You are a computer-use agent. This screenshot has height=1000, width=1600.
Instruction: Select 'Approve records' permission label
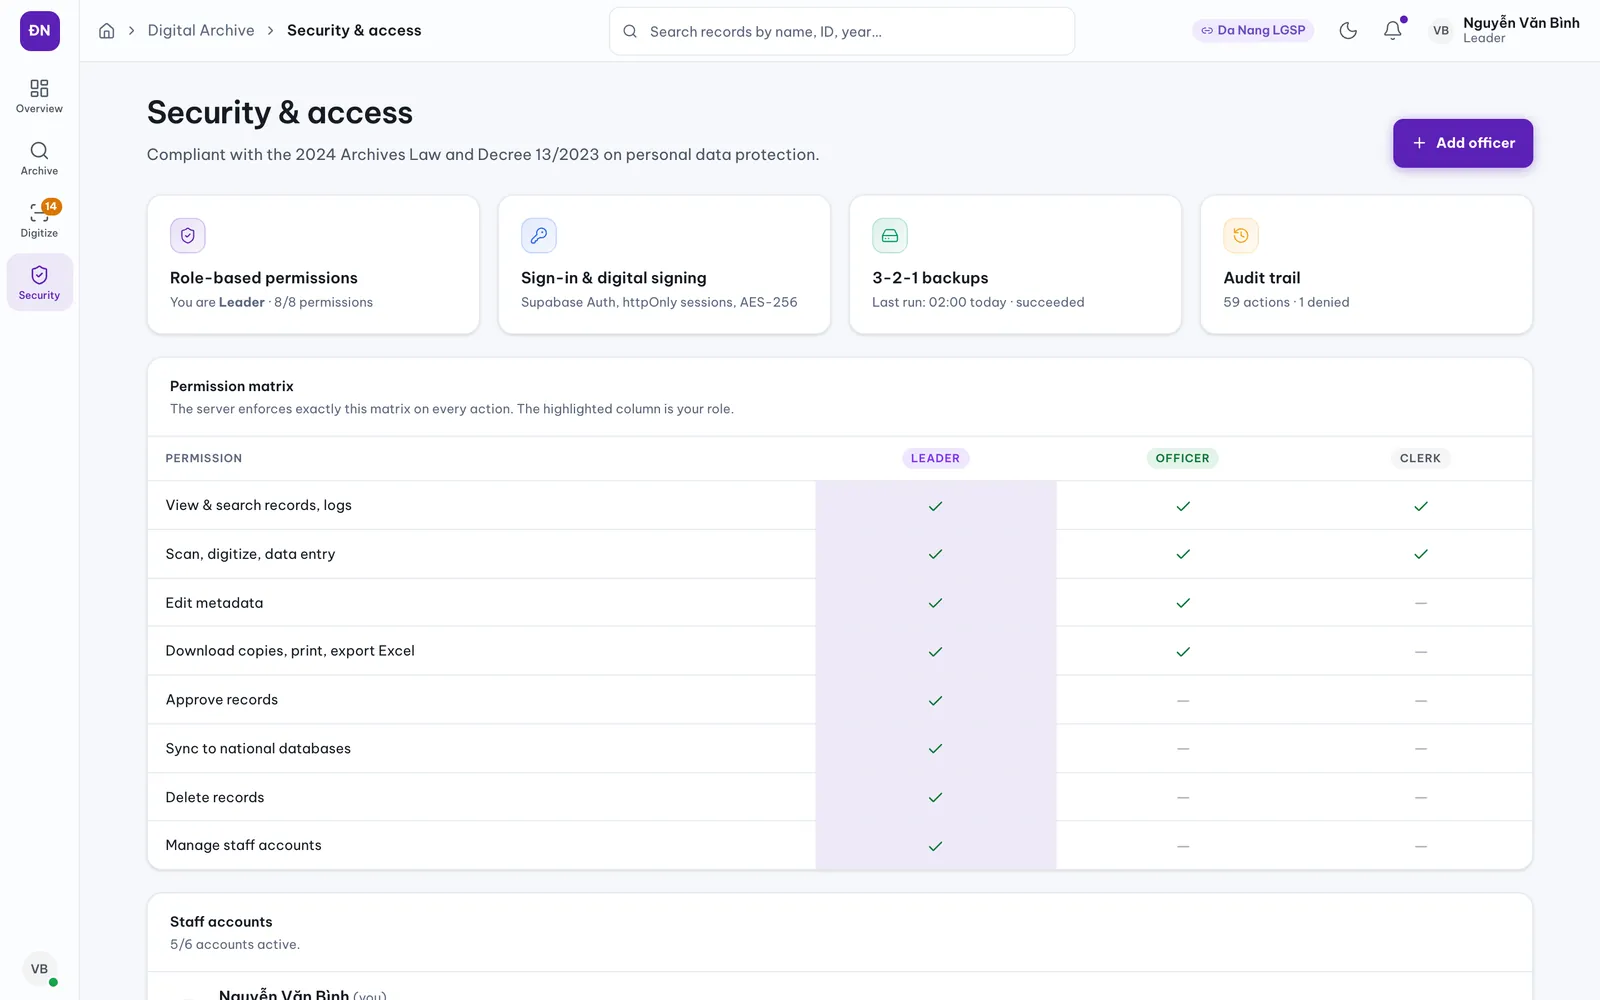[x=222, y=700]
